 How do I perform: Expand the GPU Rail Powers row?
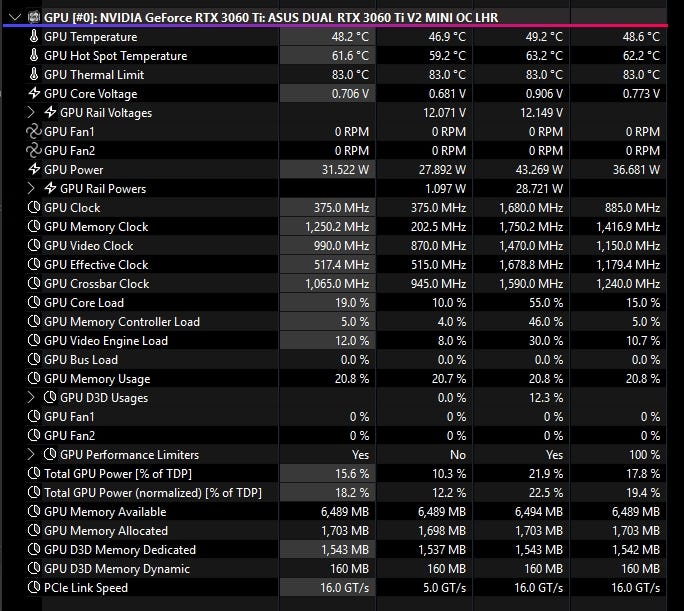click(x=31, y=188)
